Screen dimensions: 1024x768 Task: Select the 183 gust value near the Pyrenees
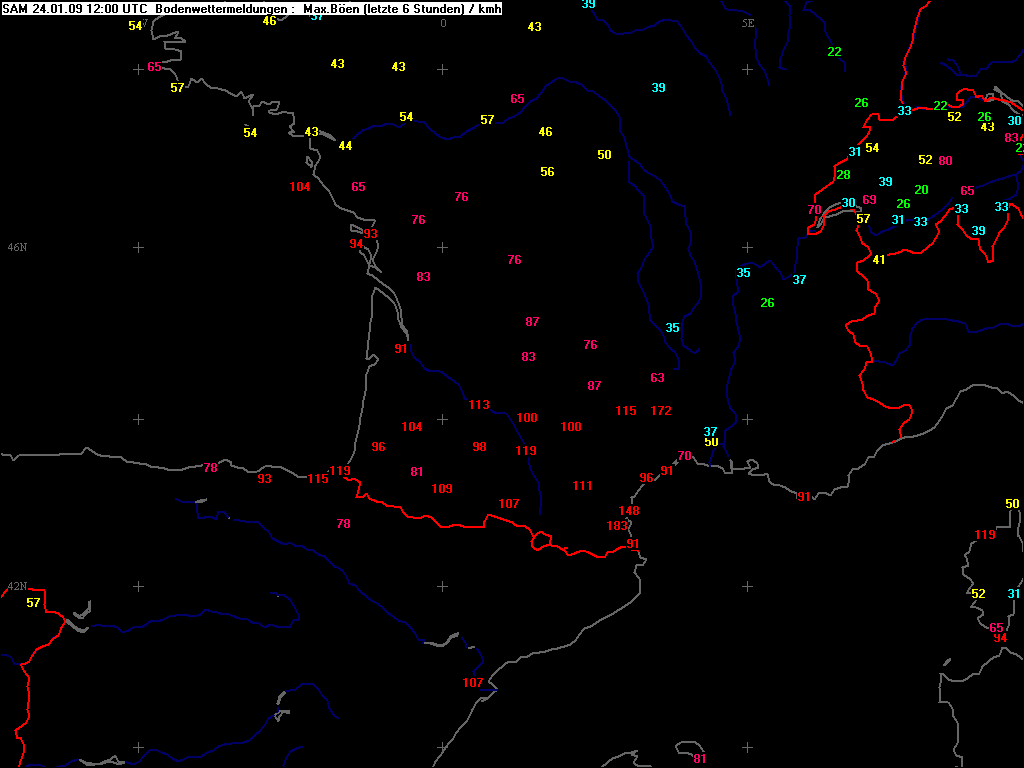[x=617, y=526]
